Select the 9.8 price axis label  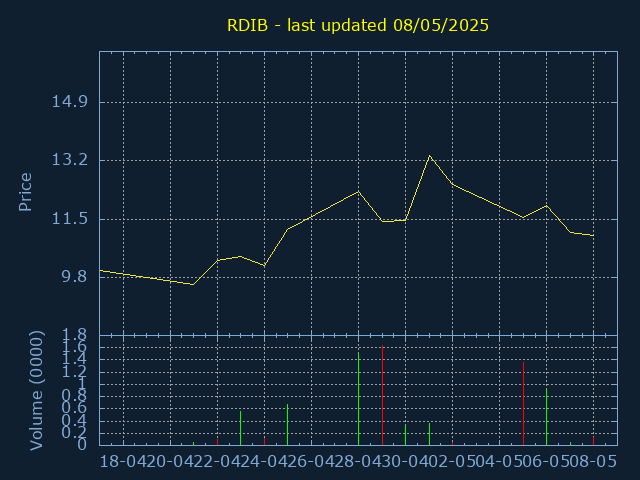click(75, 277)
